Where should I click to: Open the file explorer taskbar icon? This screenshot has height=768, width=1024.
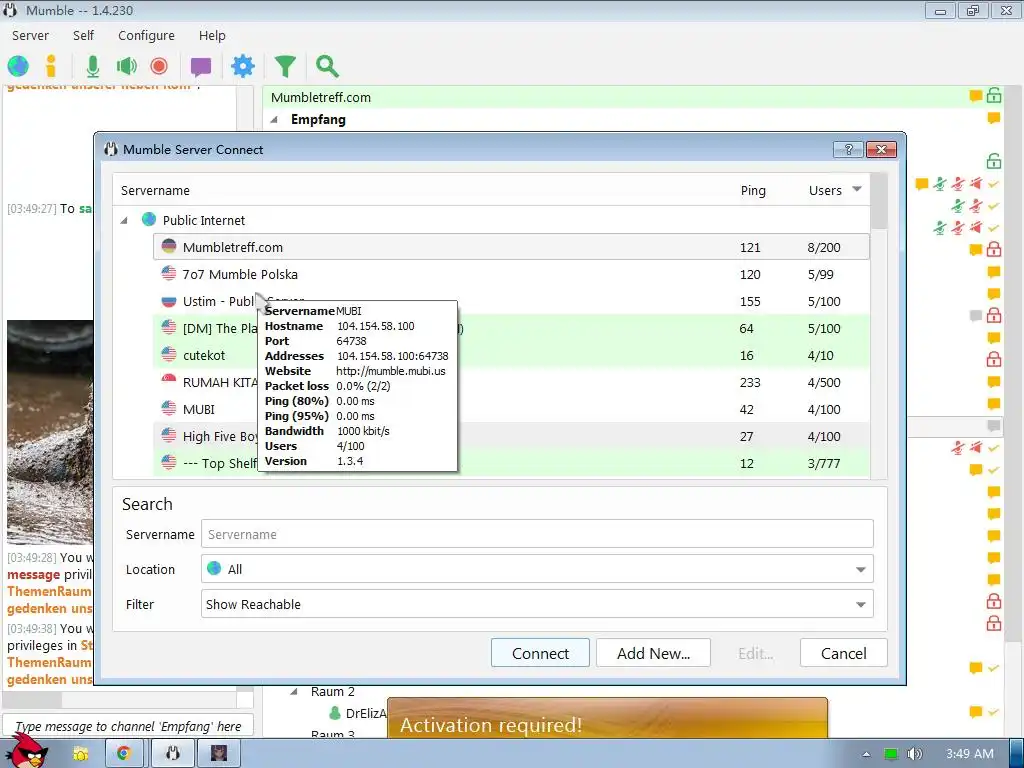tap(81, 754)
